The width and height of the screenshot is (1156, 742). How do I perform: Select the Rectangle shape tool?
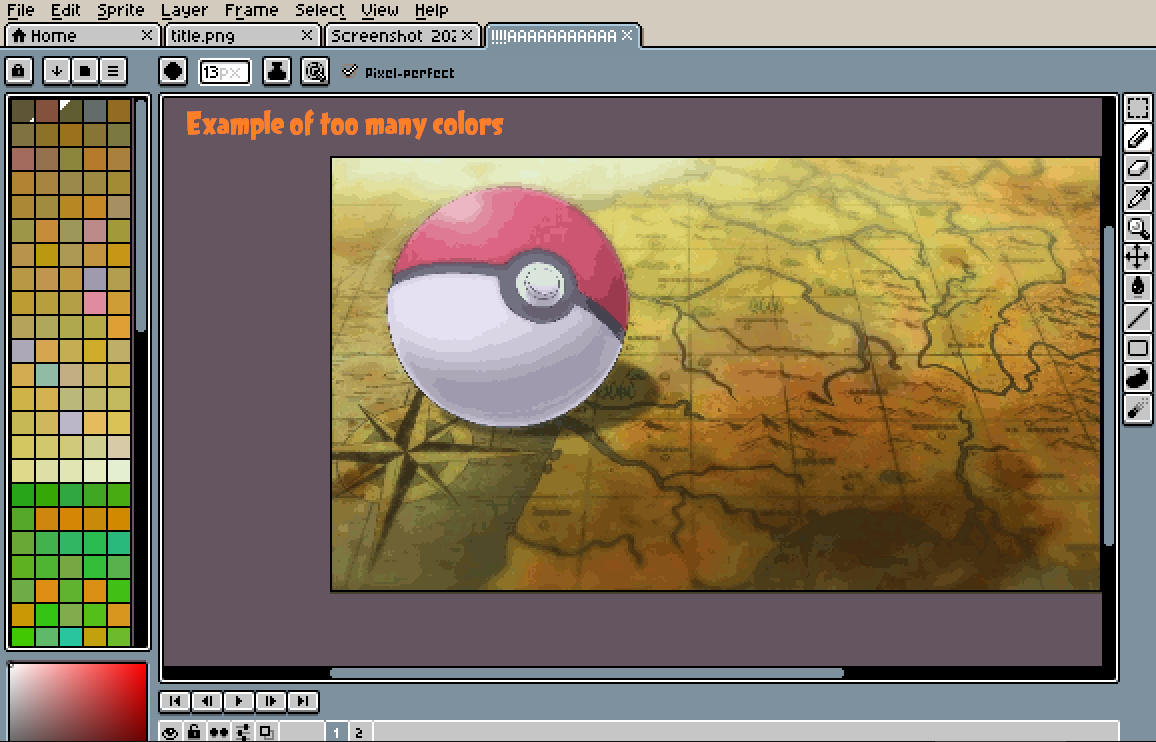pyautogui.click(x=1138, y=347)
